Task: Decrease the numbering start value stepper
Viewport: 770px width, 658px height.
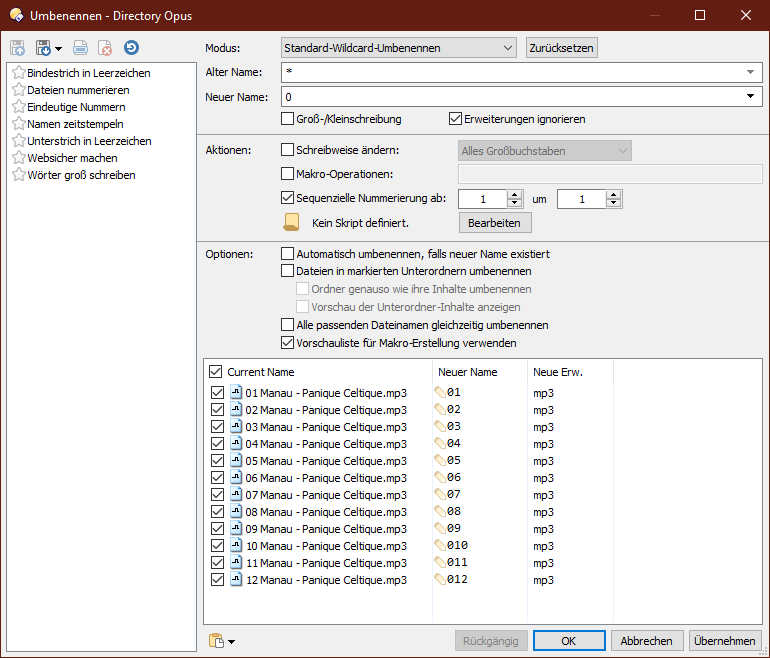Action: point(515,203)
